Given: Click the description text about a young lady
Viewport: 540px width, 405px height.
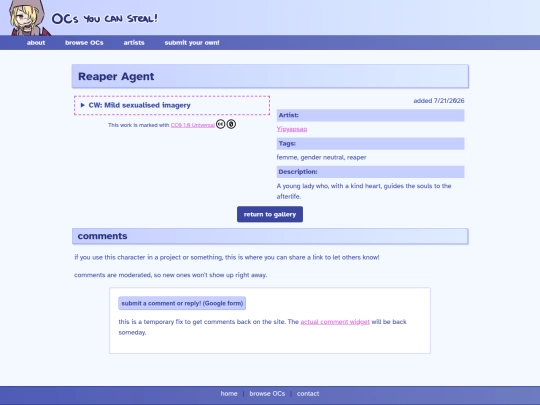Looking at the screenshot, I should click(x=364, y=191).
